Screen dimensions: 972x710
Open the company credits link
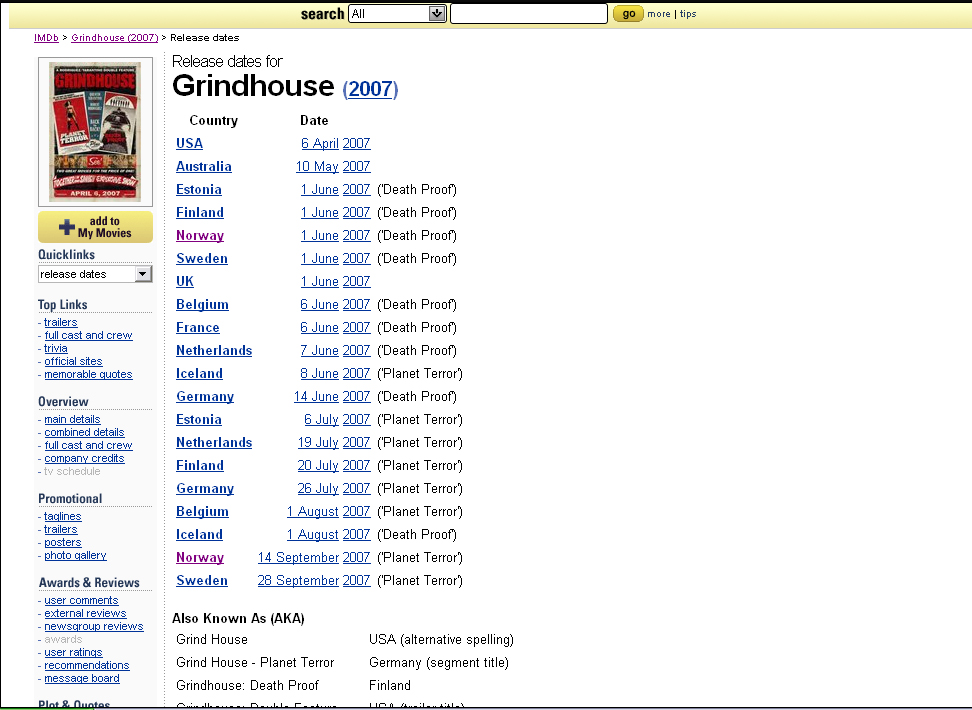pos(84,459)
